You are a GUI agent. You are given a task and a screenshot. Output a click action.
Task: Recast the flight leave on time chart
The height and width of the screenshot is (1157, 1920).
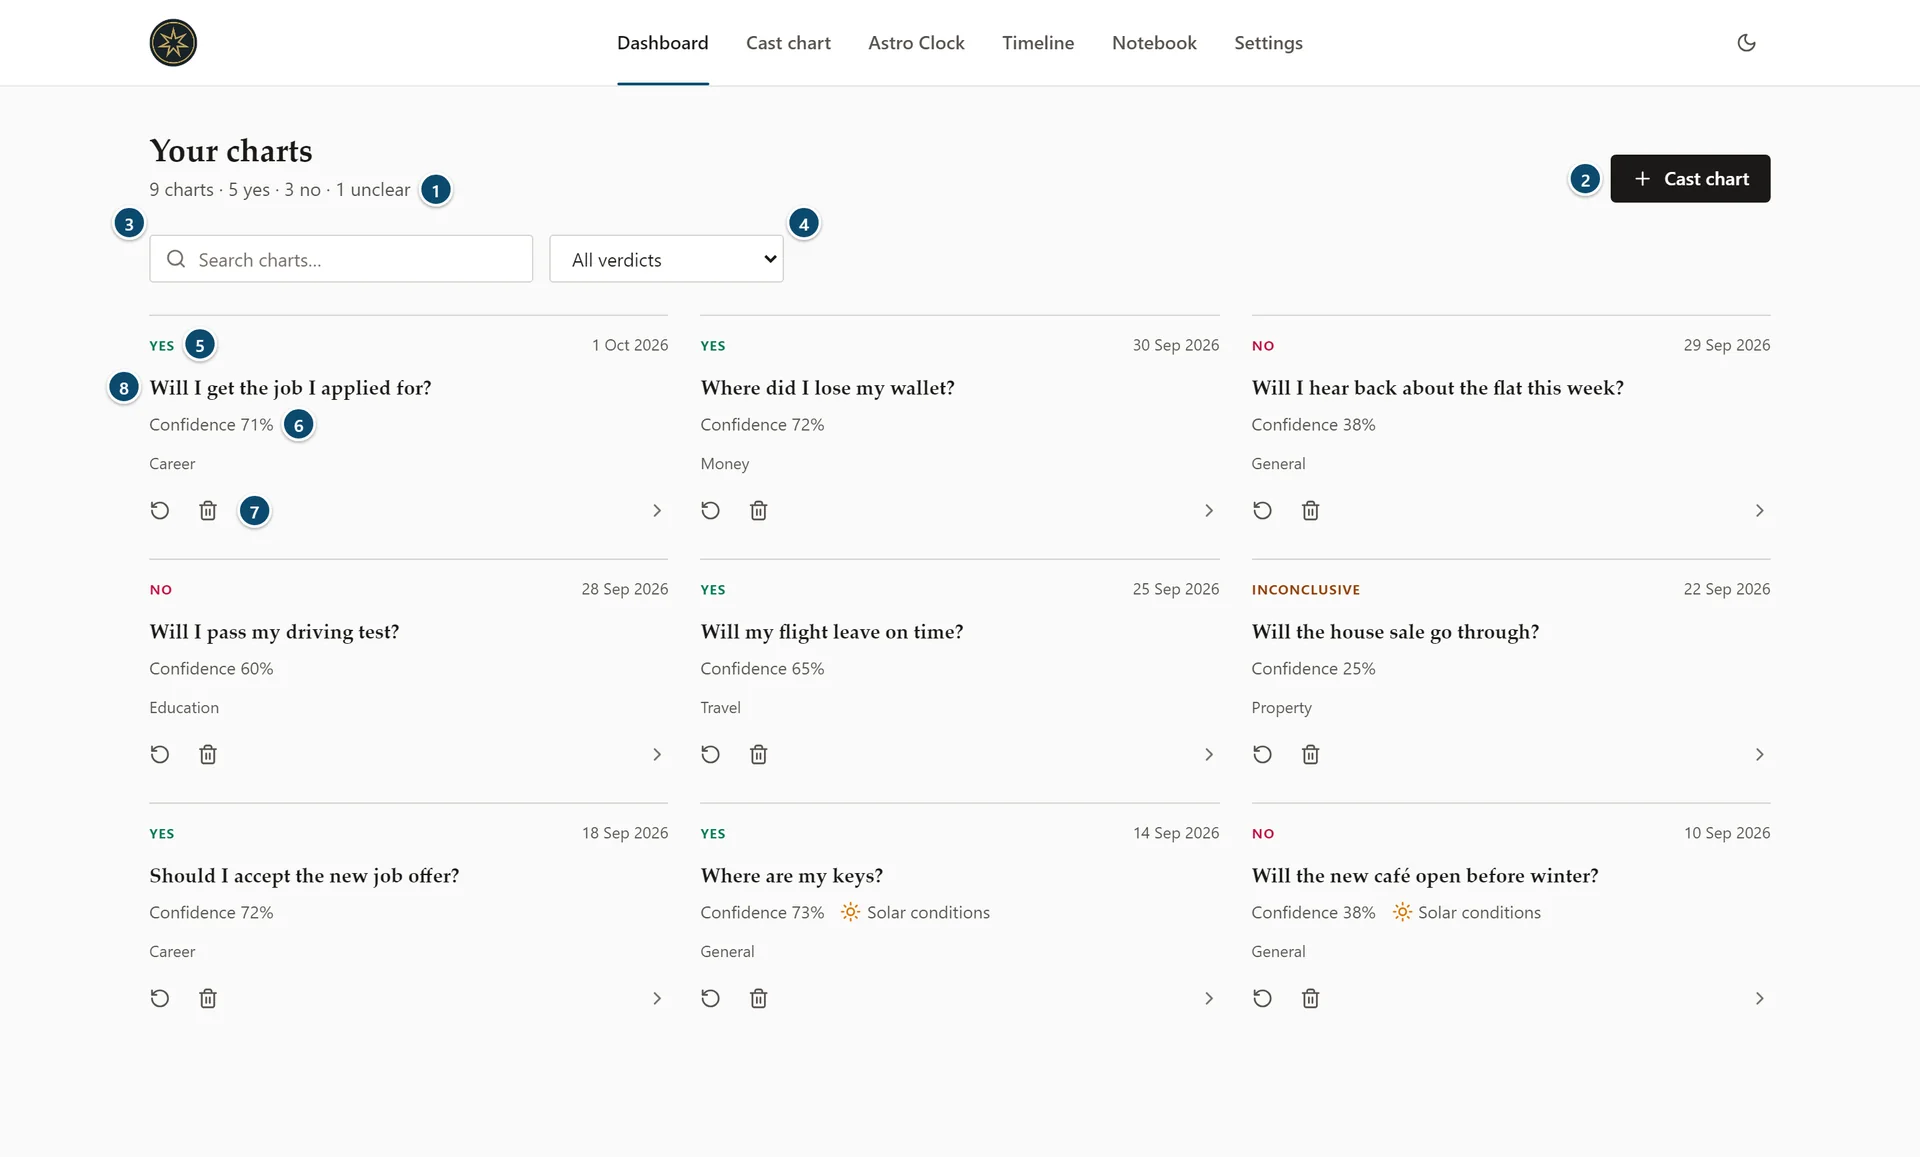point(711,755)
